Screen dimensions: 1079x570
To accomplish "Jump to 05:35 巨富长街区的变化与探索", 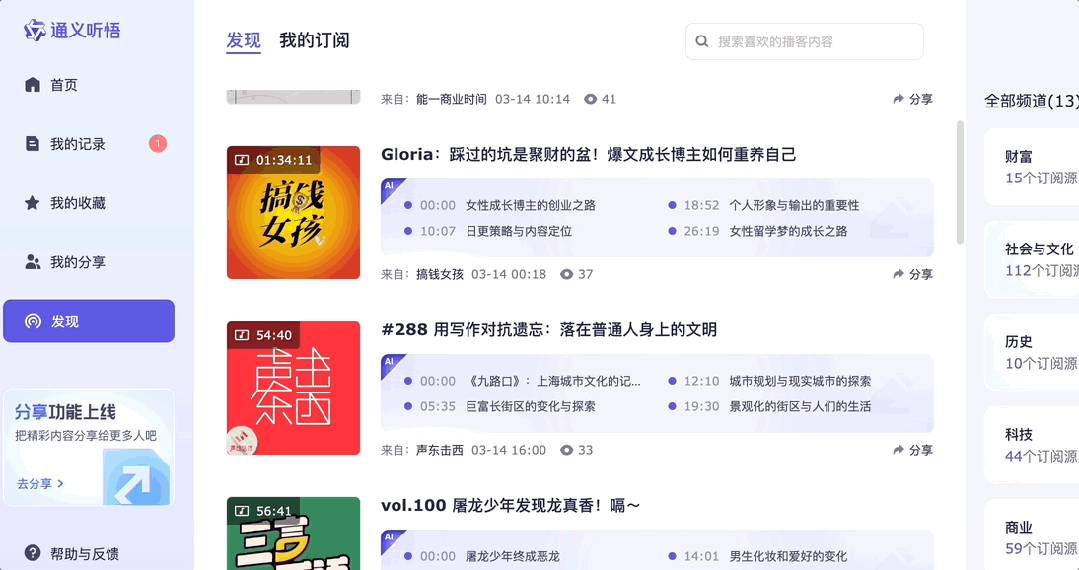I will point(500,406).
